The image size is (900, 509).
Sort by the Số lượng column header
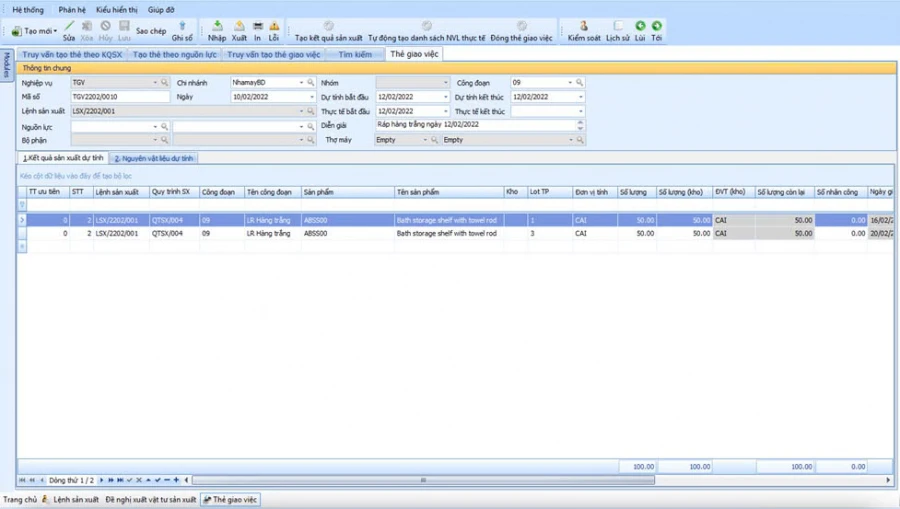click(x=637, y=192)
